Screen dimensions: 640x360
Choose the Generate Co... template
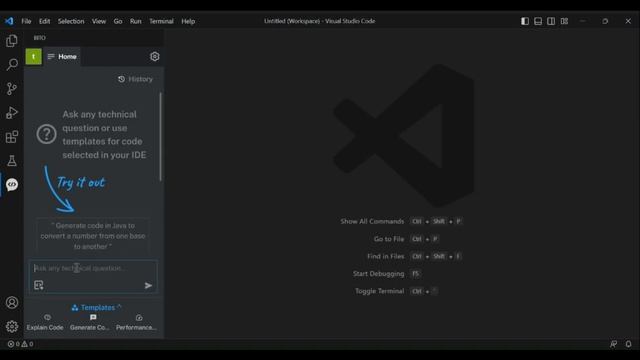90,322
